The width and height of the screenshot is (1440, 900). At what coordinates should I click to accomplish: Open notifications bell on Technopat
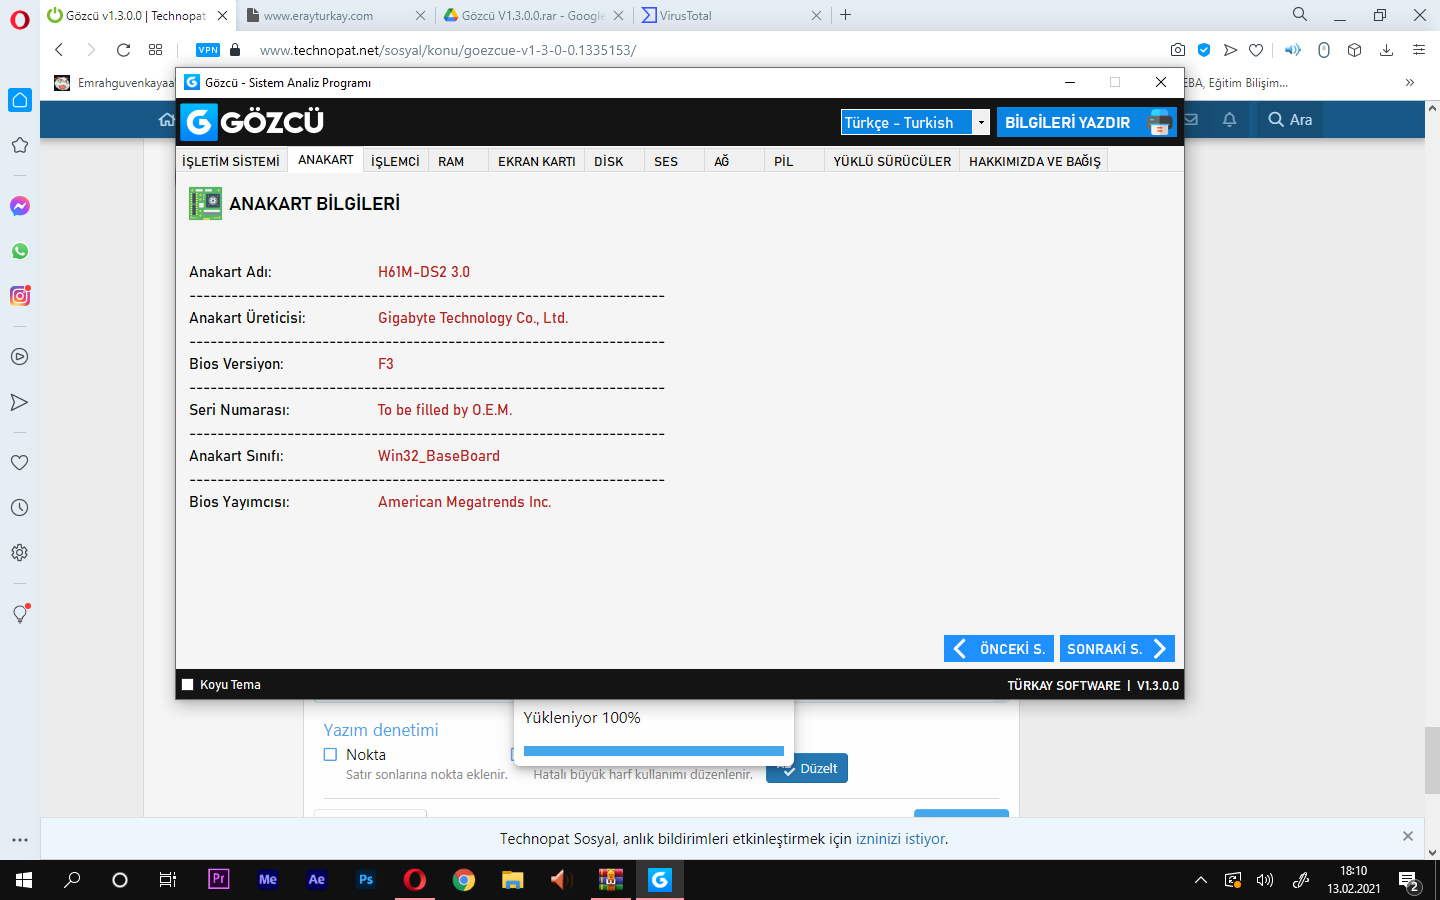point(1230,120)
